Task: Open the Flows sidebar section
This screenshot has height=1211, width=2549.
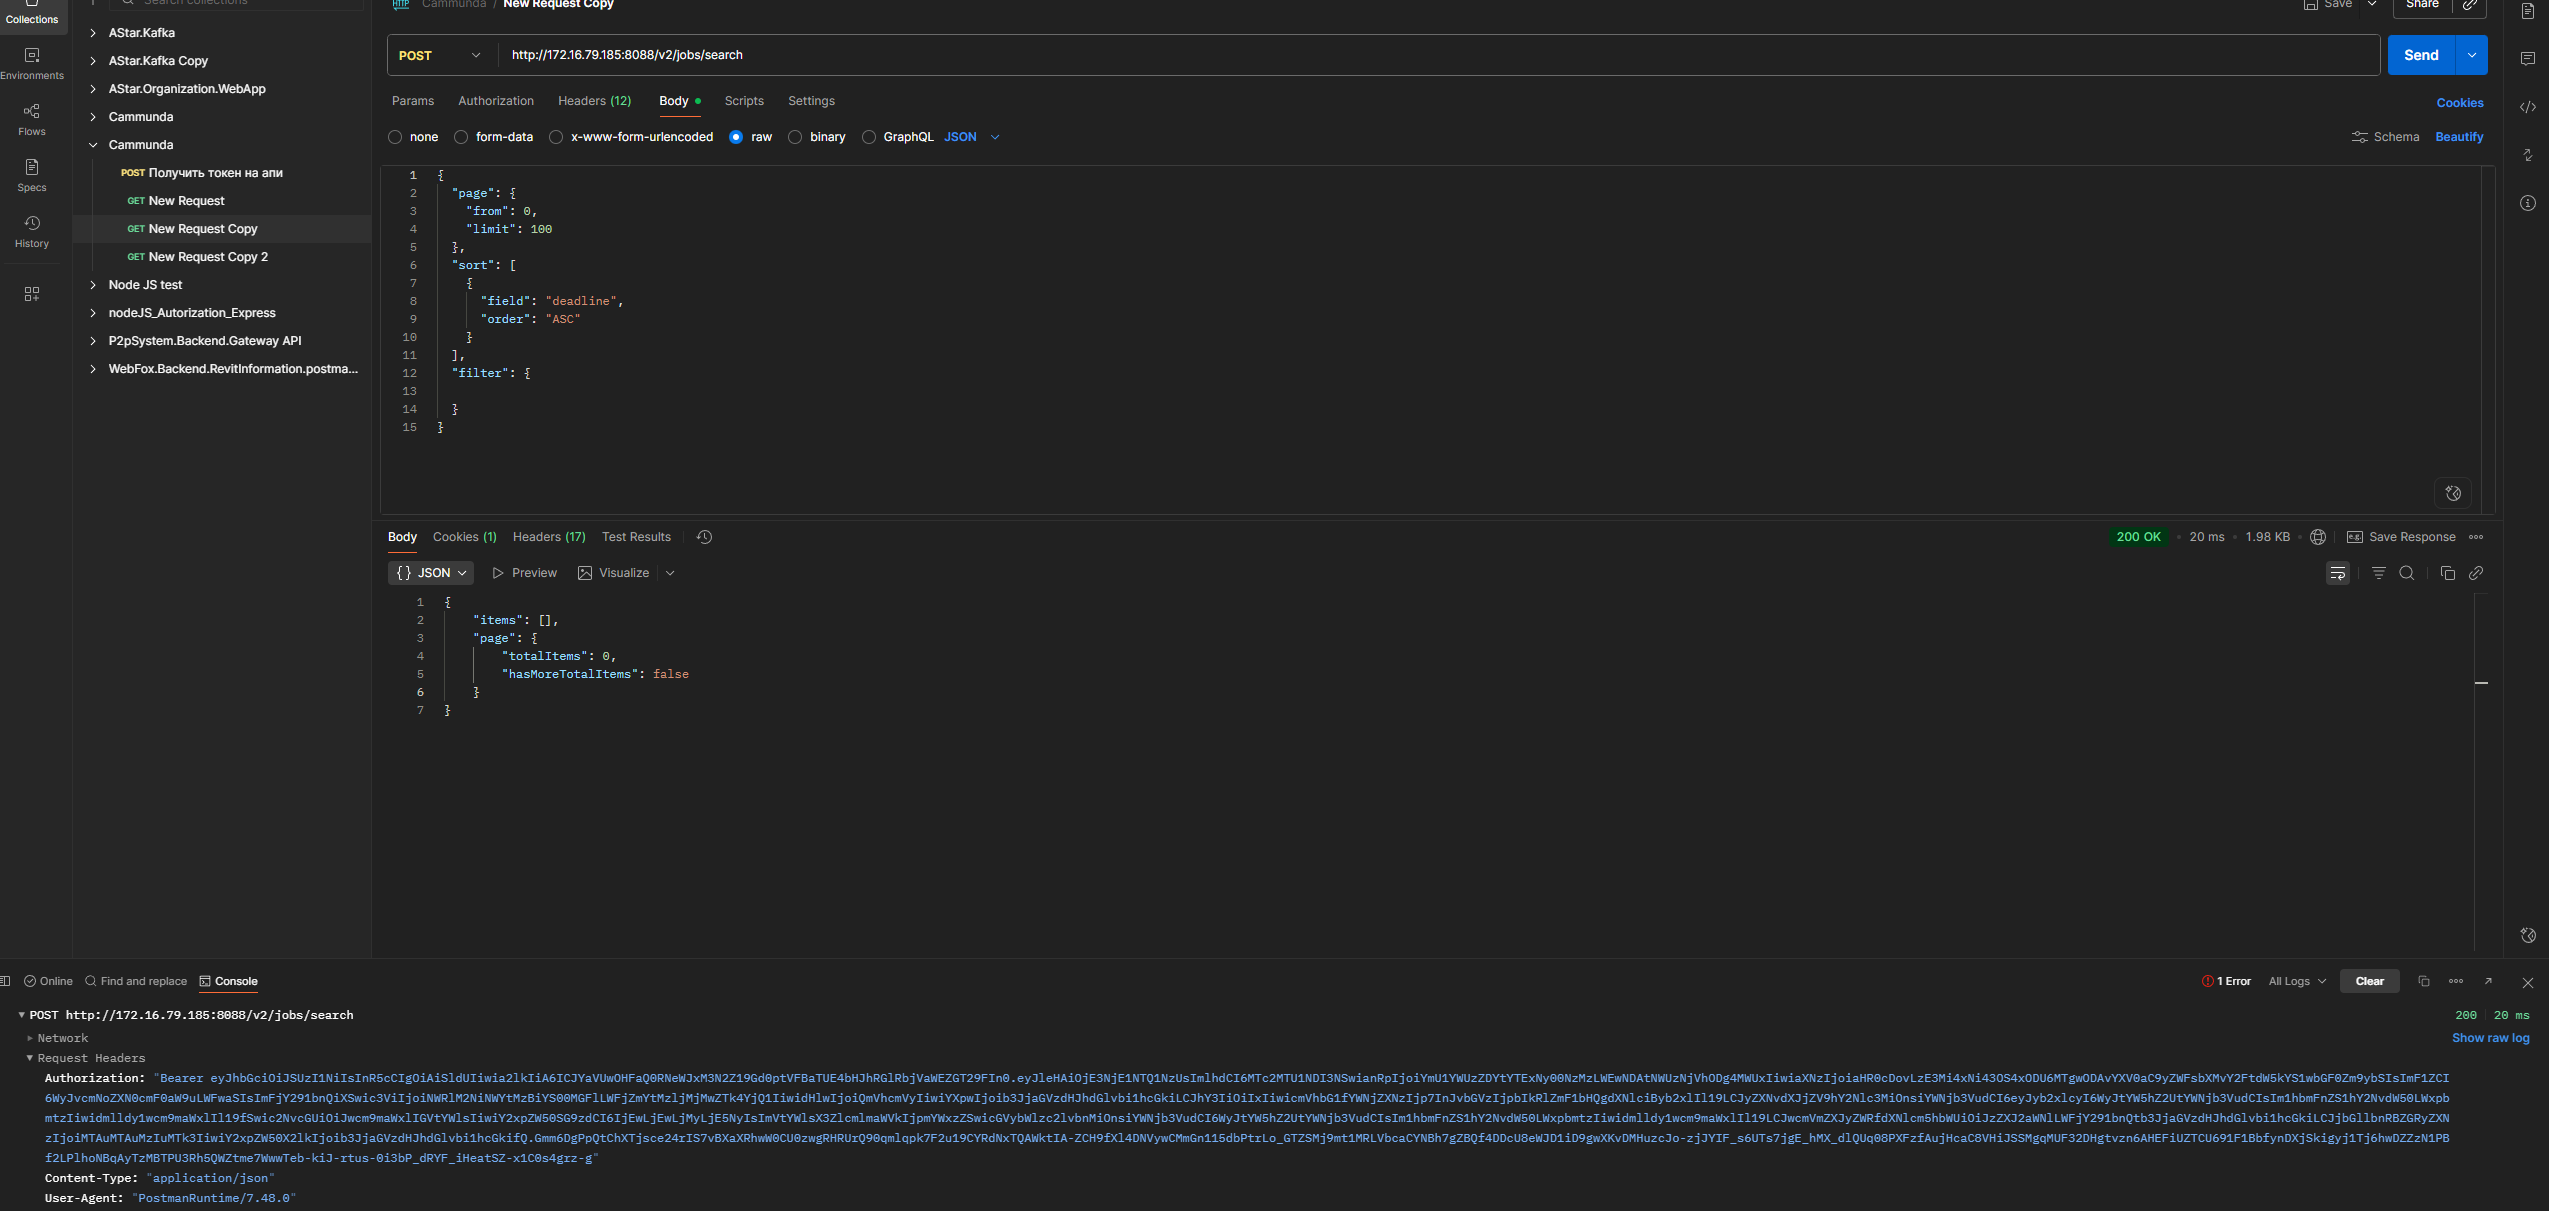Action: (31, 119)
